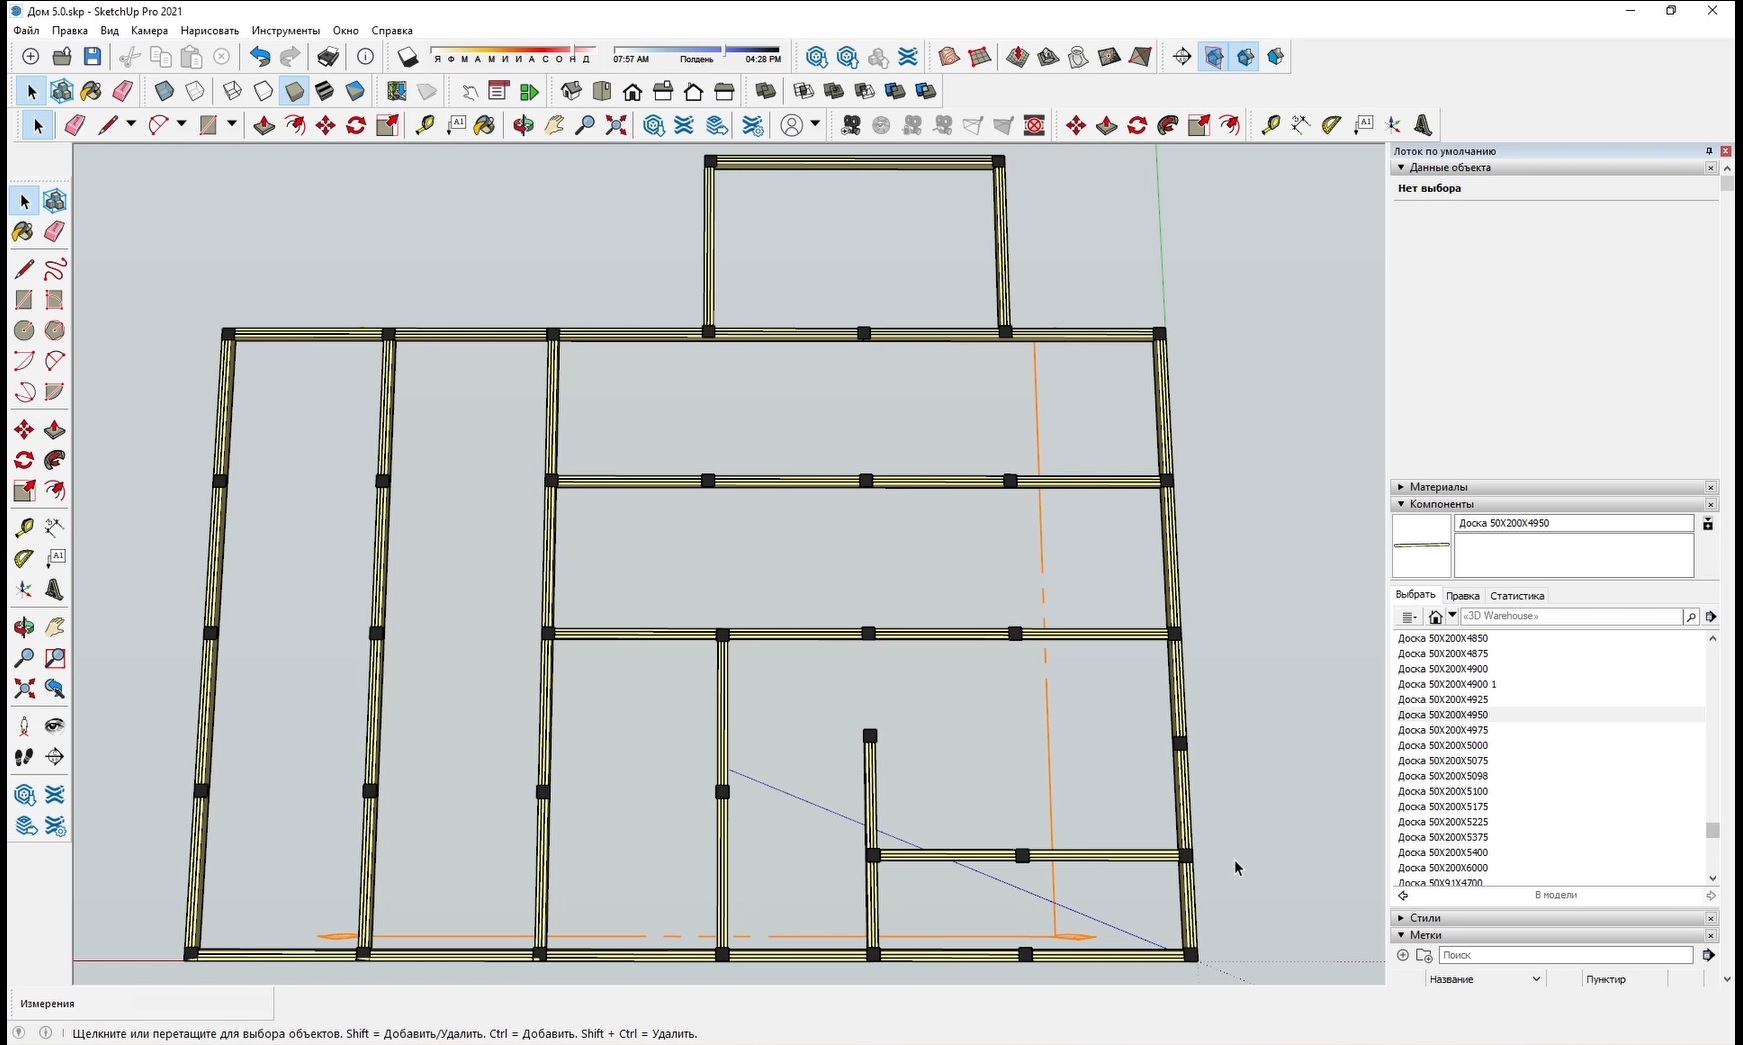
Task: Open the Название dropdown in Метки panel
Action: point(1538,979)
